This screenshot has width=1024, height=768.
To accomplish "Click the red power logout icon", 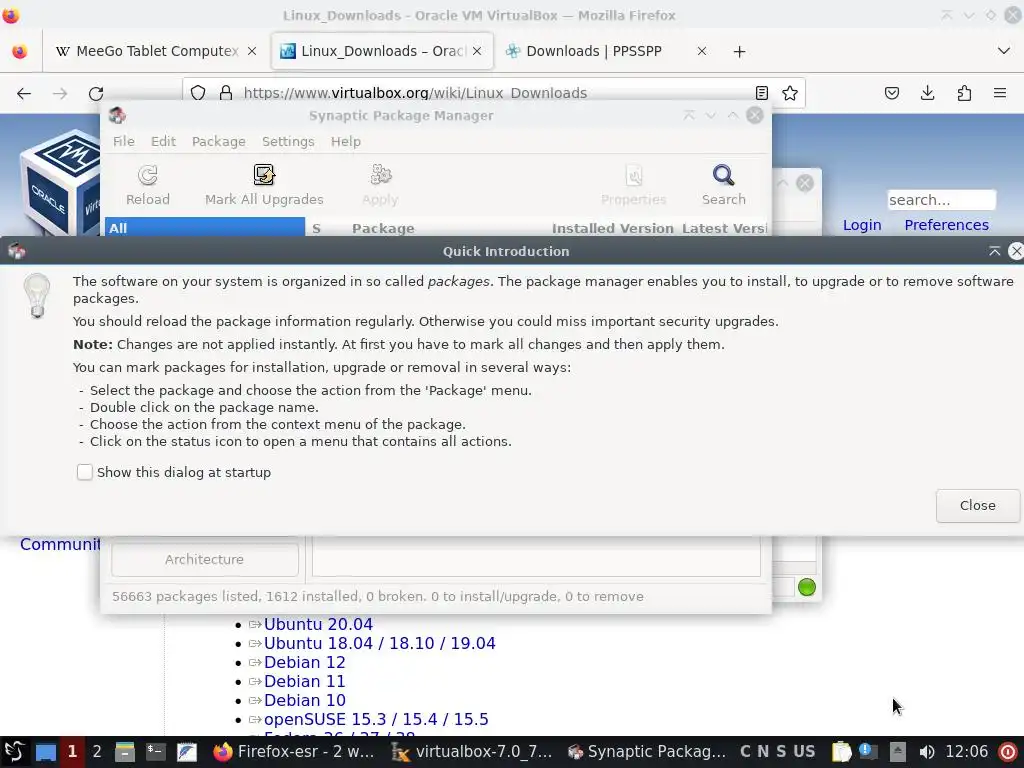I will [x=1008, y=752].
